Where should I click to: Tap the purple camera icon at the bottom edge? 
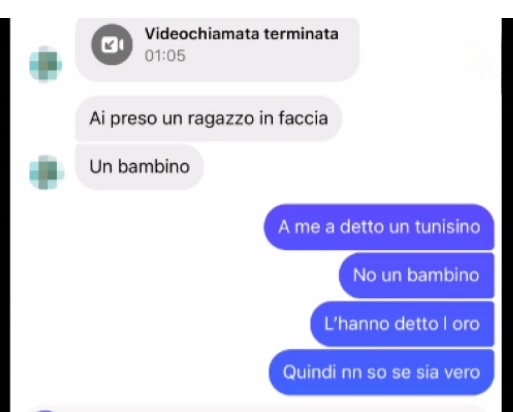(x=45, y=410)
